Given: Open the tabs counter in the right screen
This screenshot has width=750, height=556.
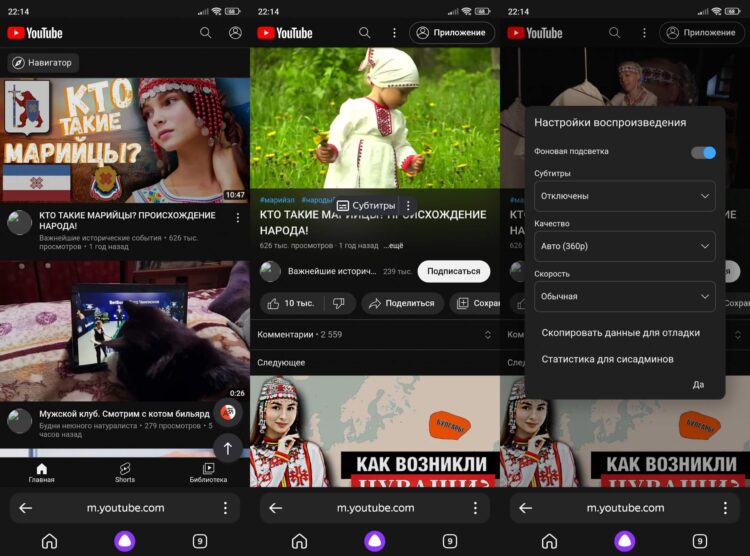Looking at the screenshot, I should (700, 541).
